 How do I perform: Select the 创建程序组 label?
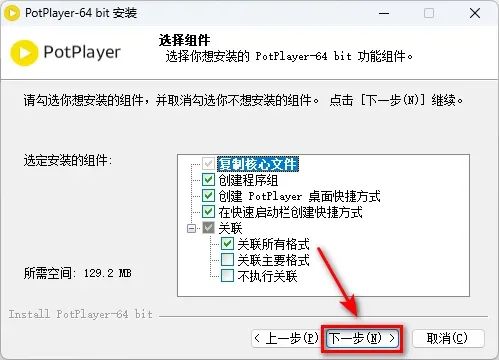point(248,180)
